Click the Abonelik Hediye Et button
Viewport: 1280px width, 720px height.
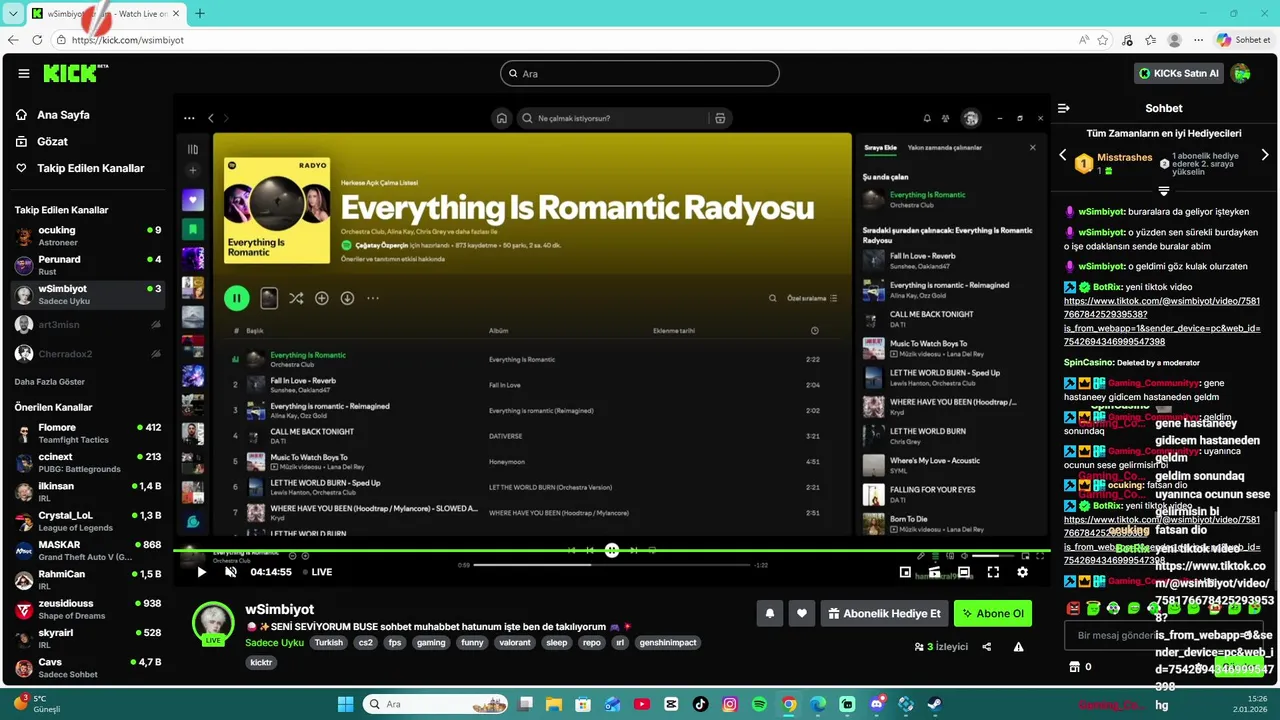(884, 613)
